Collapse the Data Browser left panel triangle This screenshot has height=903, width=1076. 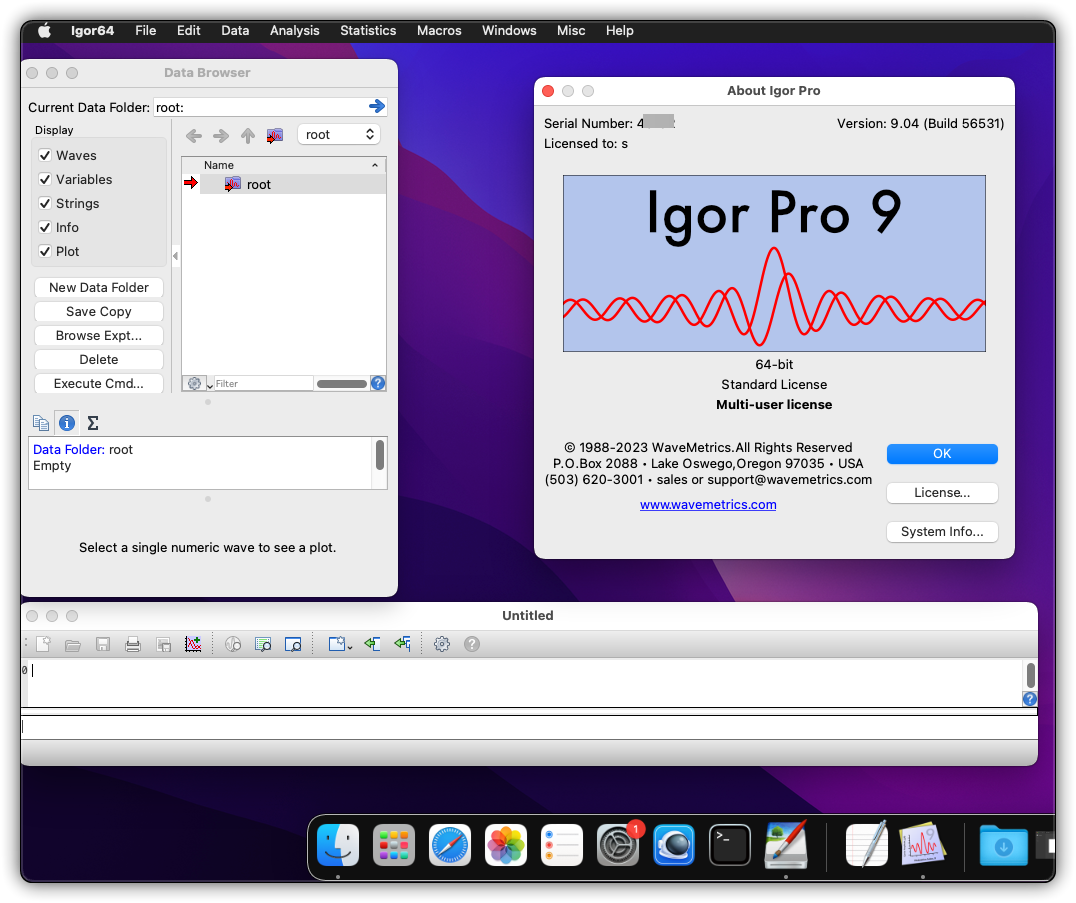tap(176, 256)
